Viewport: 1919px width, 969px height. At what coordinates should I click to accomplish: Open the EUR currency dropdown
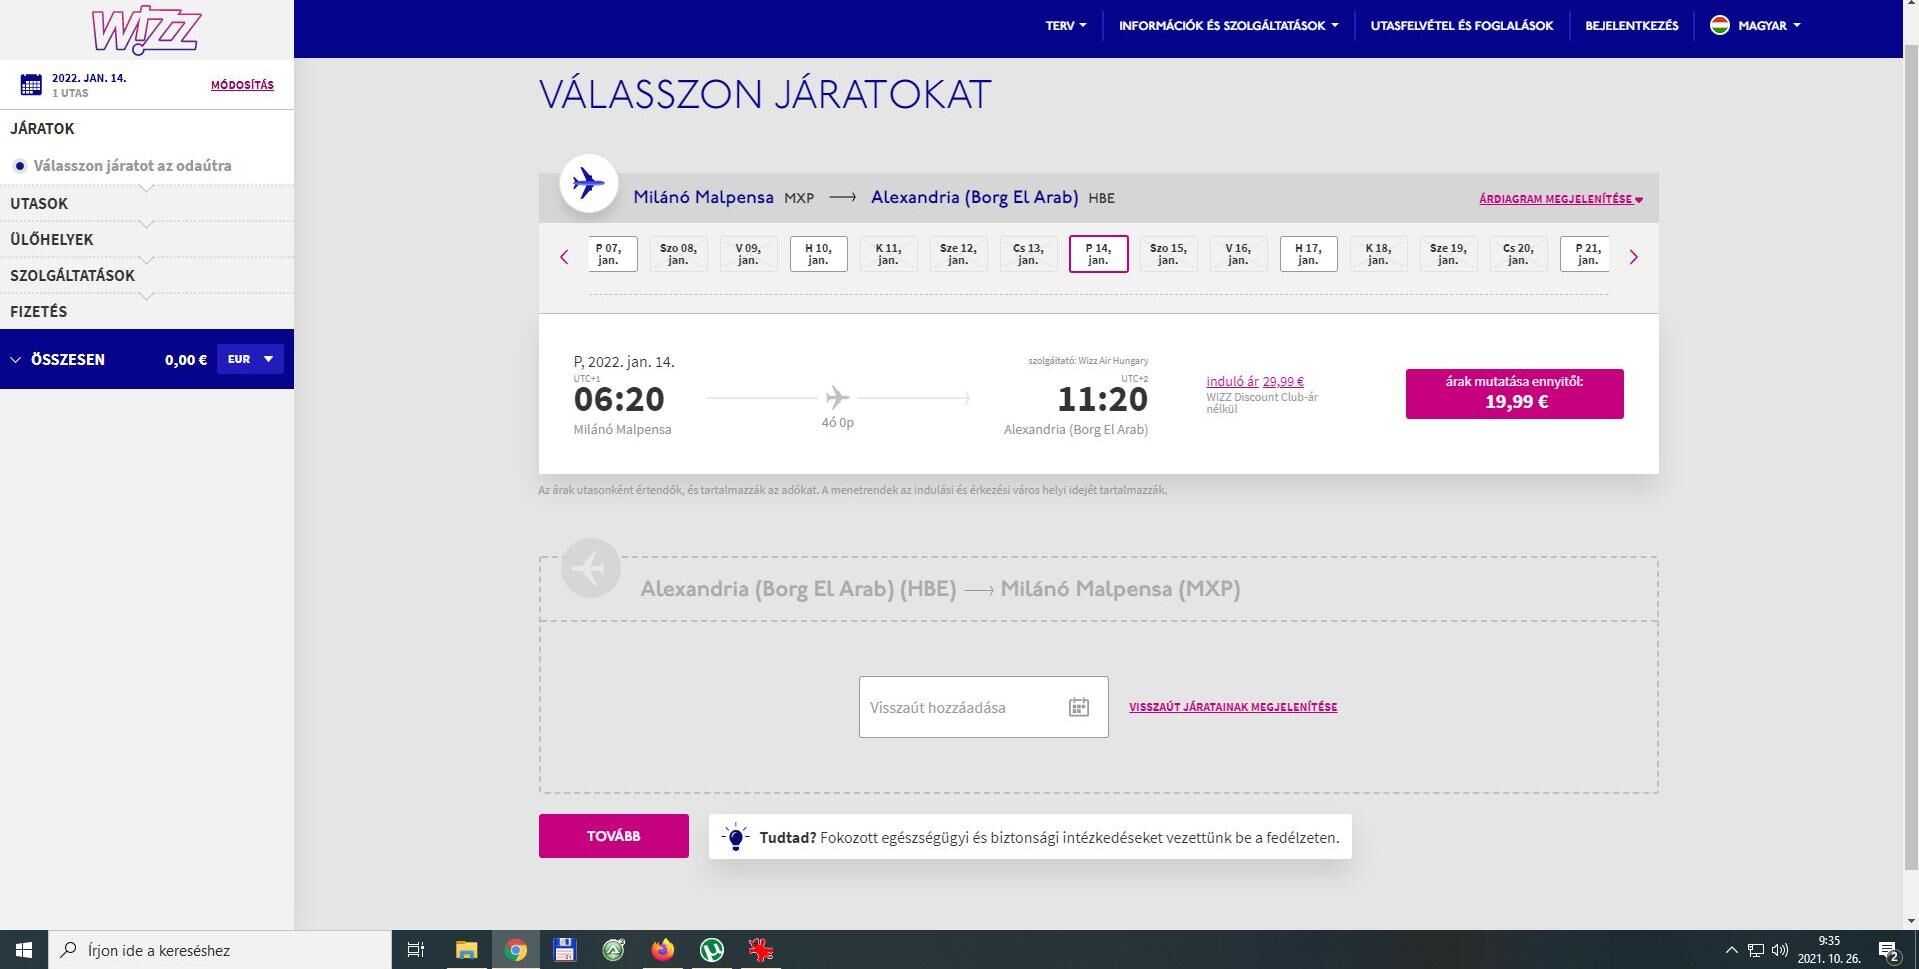click(x=250, y=359)
